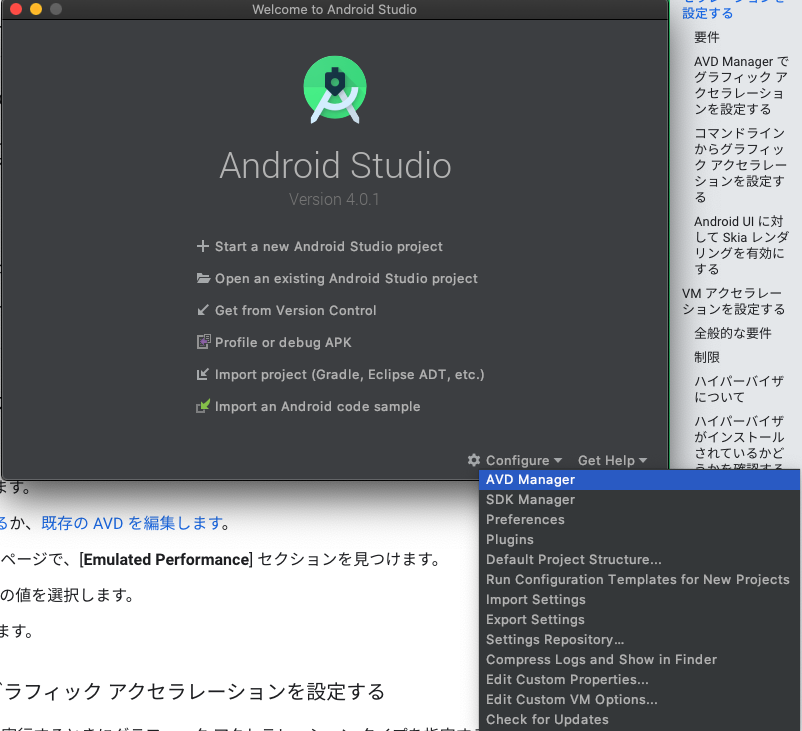Click 制限 in the sidebar

coord(706,357)
